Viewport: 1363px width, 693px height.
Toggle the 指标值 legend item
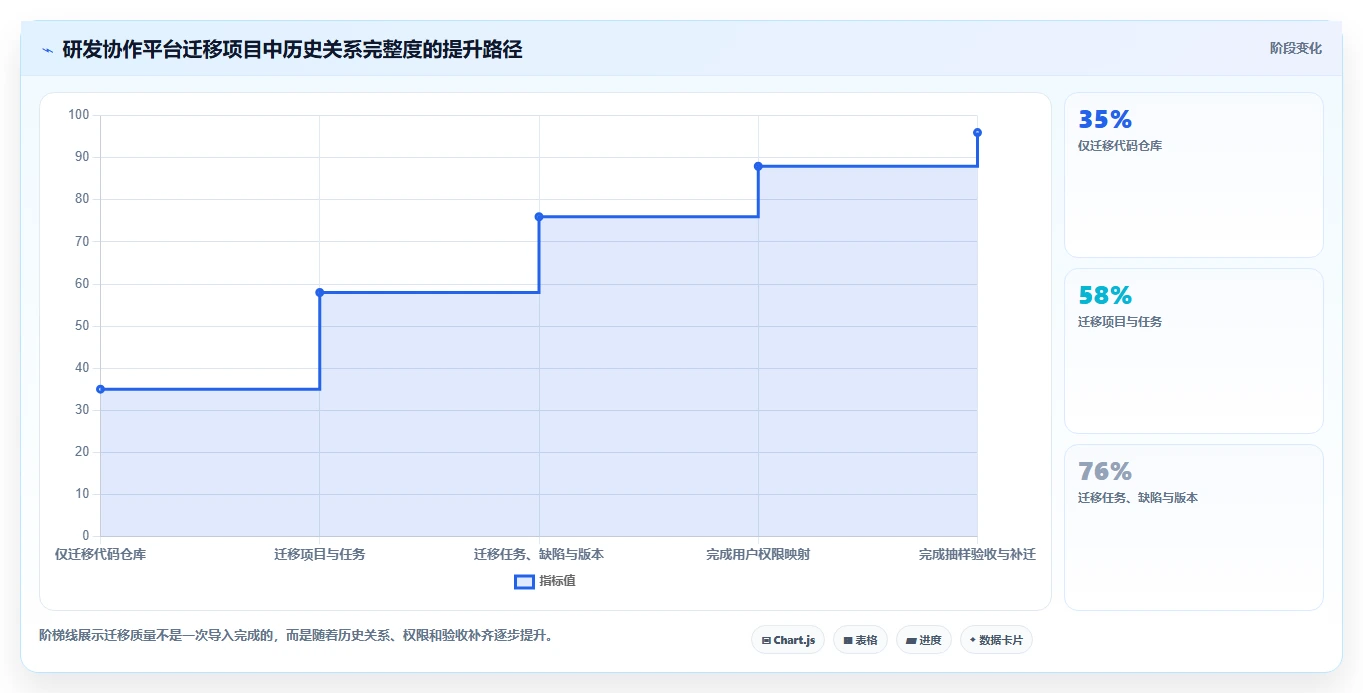click(545, 581)
